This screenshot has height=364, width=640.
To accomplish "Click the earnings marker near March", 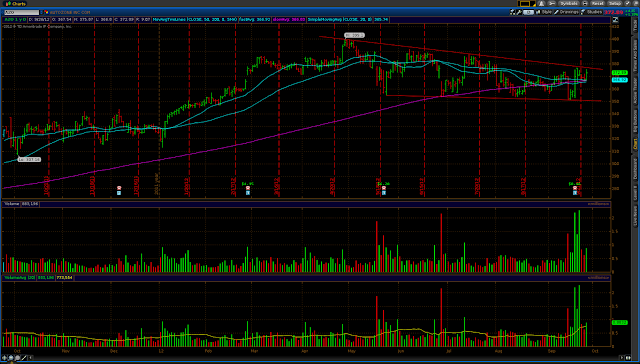I will (248, 190).
